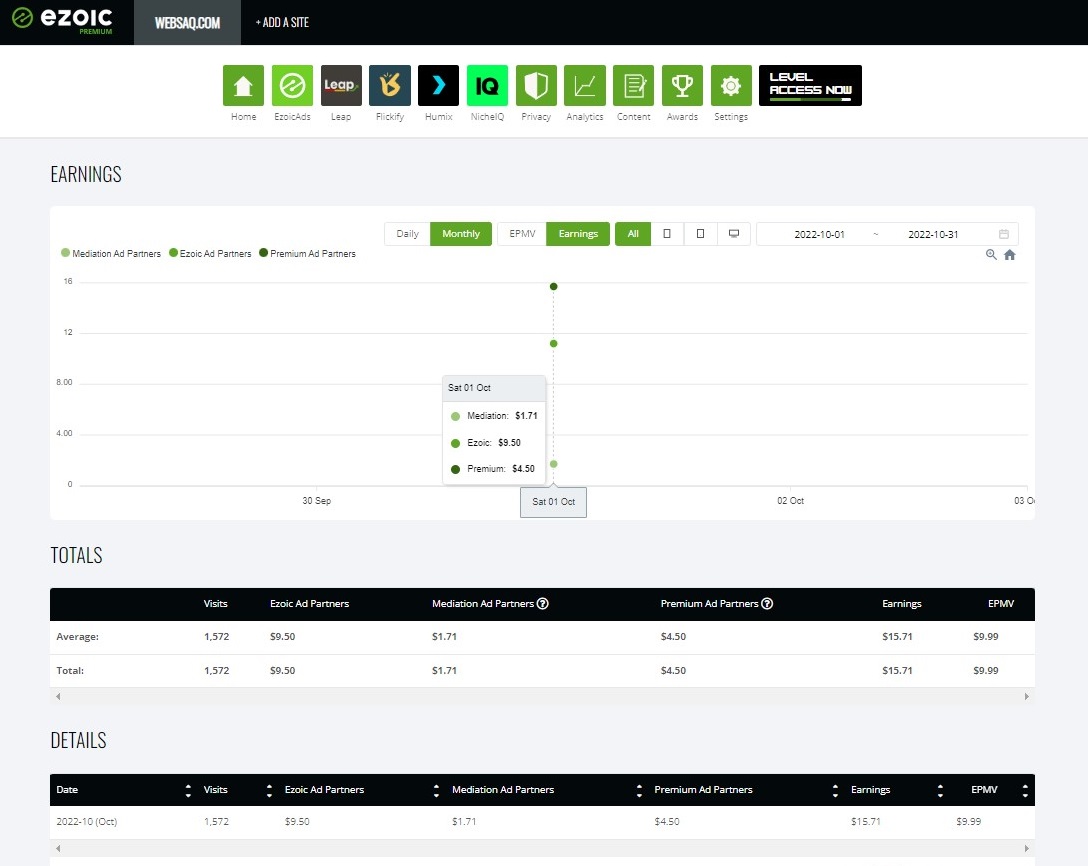The image size is (1088, 866).
Task: Open the Privacy shield icon
Action: click(536, 85)
